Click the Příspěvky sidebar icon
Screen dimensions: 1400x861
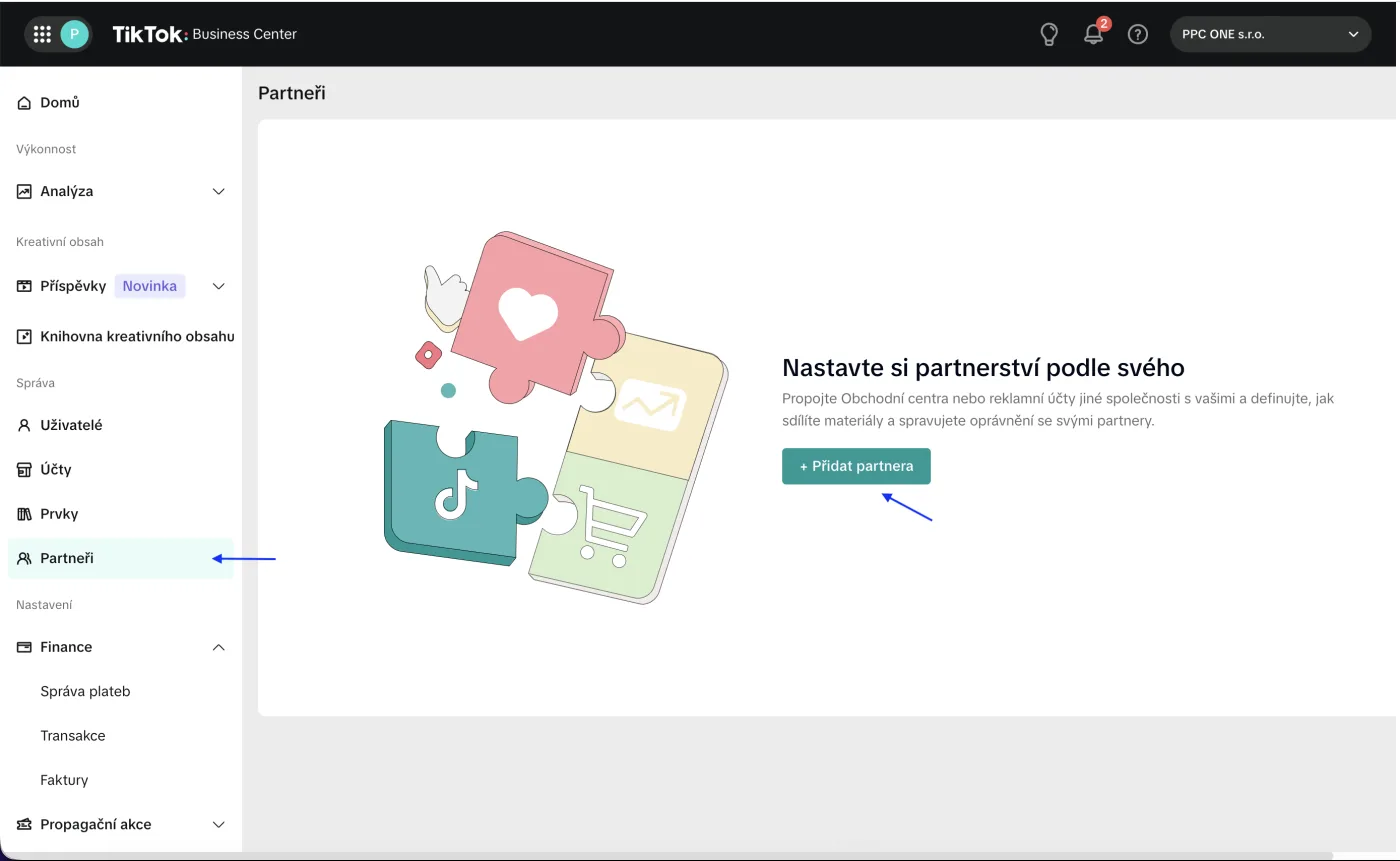(x=25, y=286)
